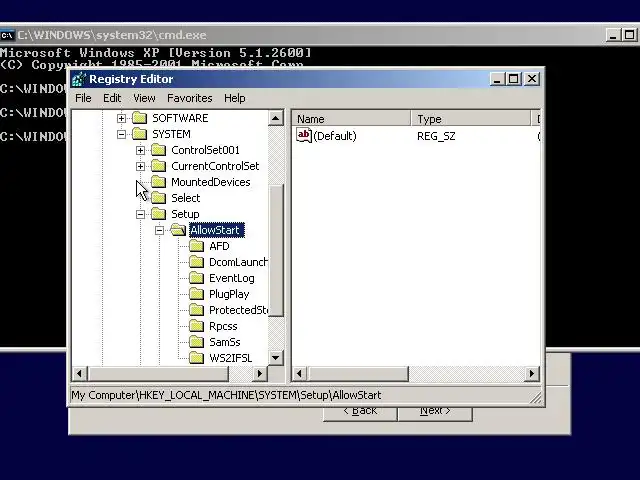
Task: Click the AFD folder icon
Action: (x=196, y=246)
